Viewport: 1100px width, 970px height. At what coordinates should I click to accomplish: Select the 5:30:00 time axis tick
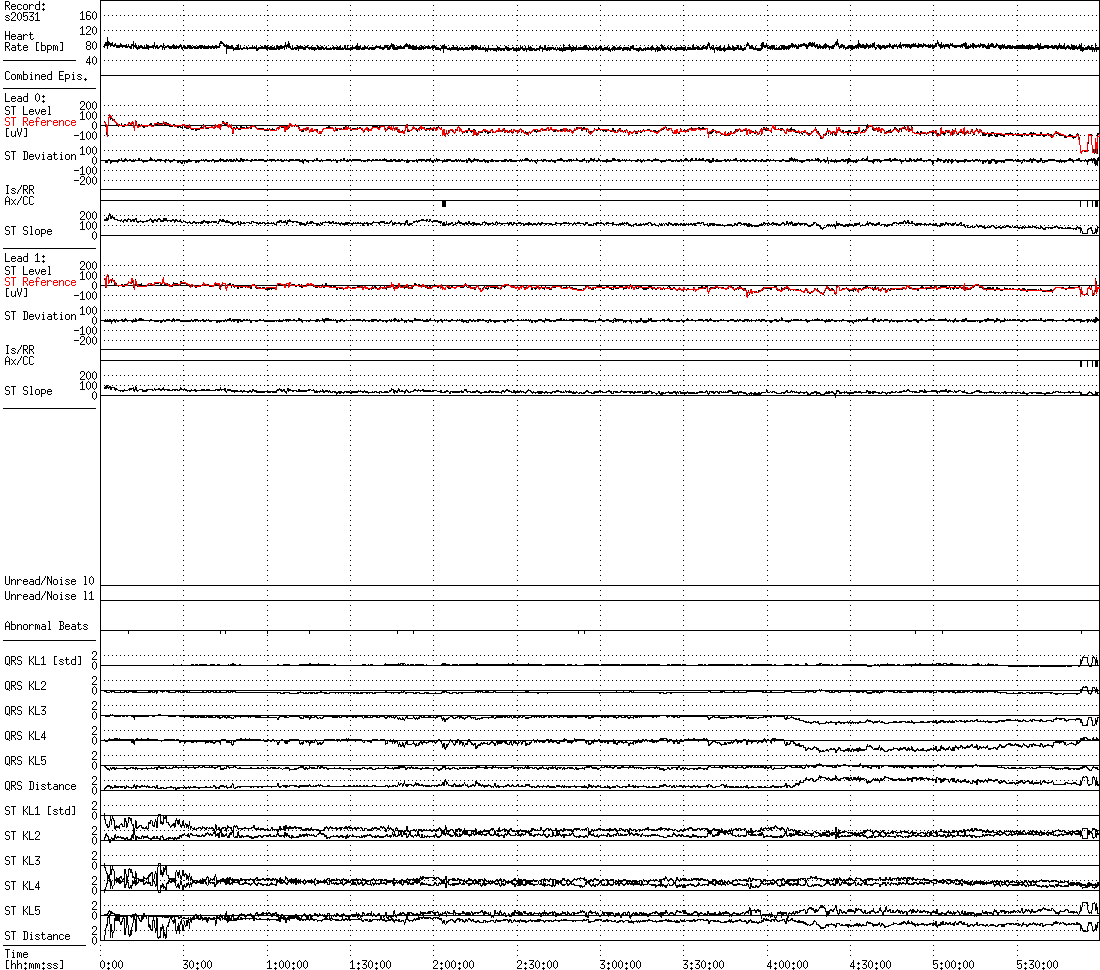(x=1037, y=964)
